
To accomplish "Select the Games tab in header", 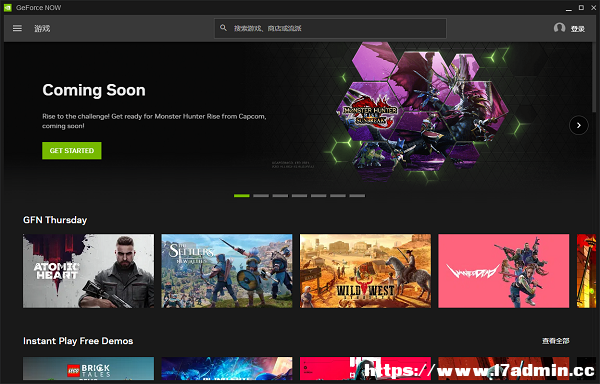I will pyautogui.click(x=42, y=28).
